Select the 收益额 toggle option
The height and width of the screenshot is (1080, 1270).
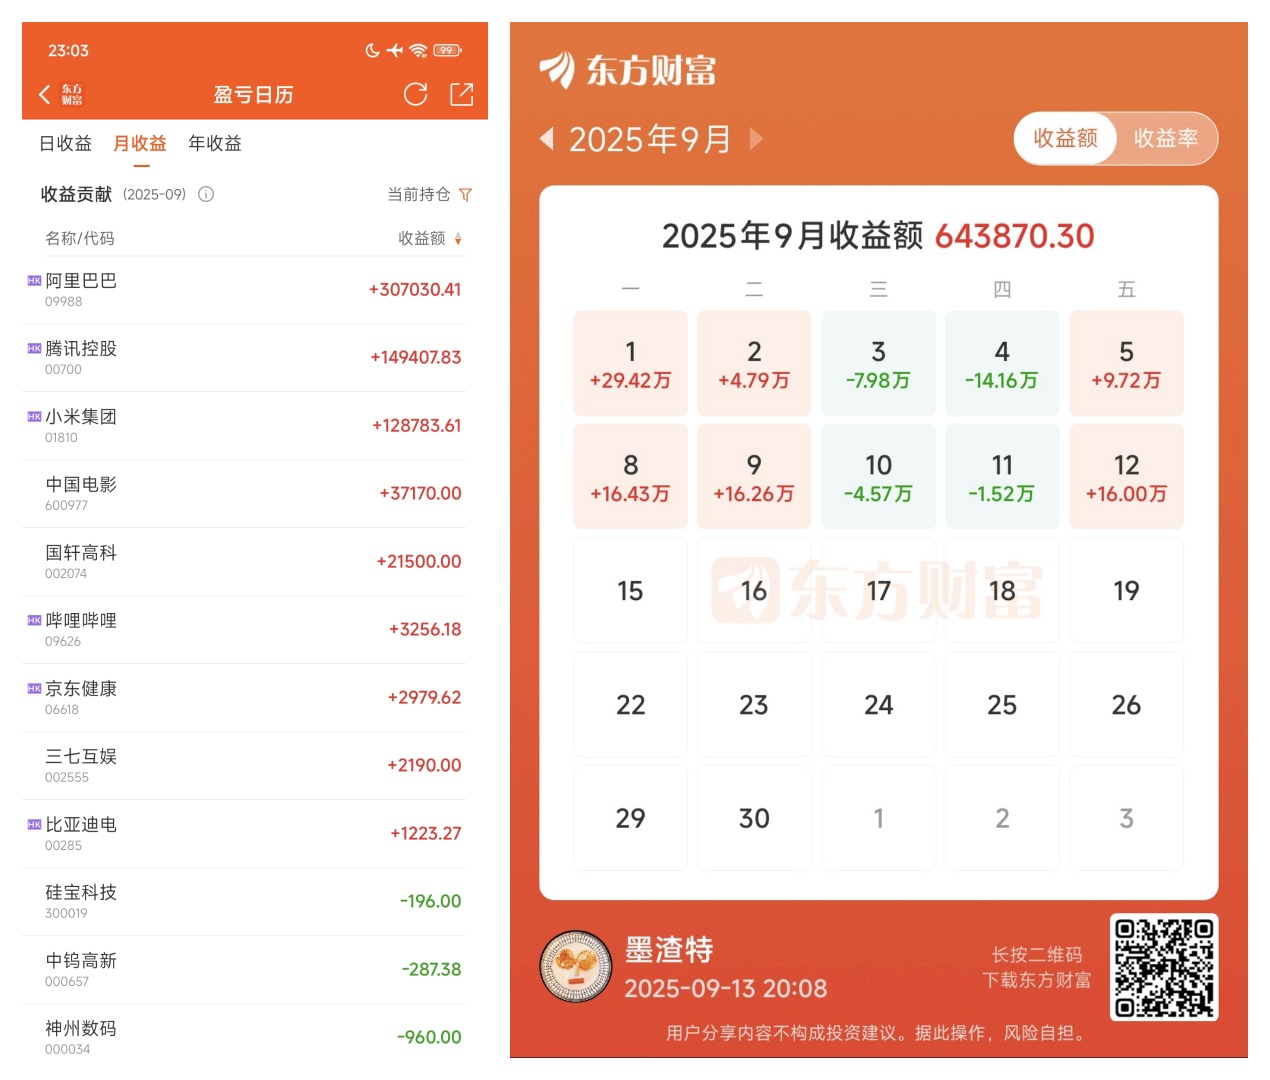click(1065, 138)
